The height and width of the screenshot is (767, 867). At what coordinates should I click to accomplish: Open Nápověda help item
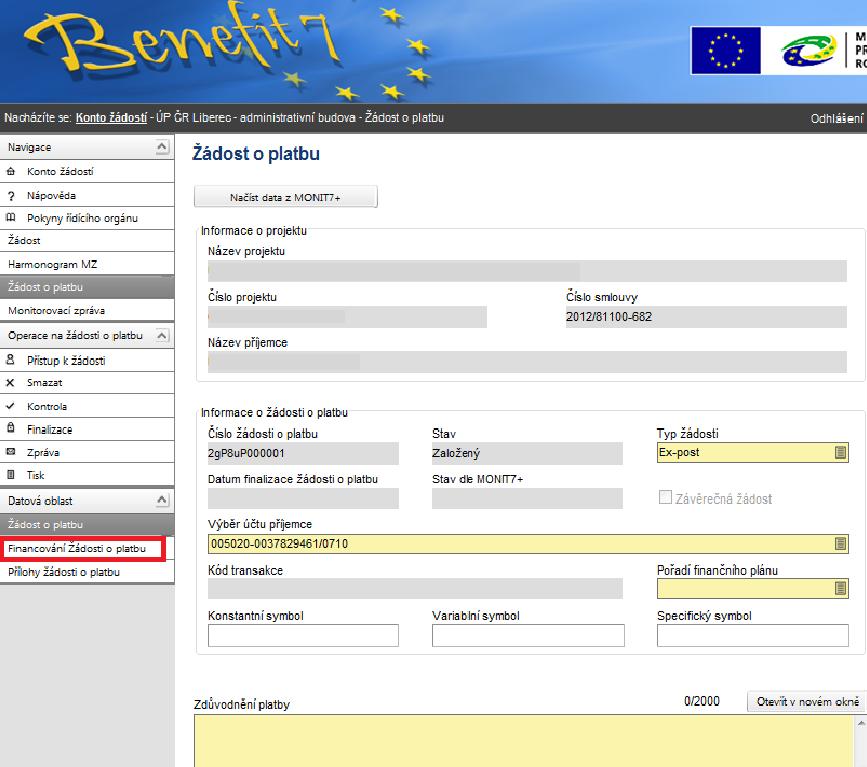click(x=87, y=195)
